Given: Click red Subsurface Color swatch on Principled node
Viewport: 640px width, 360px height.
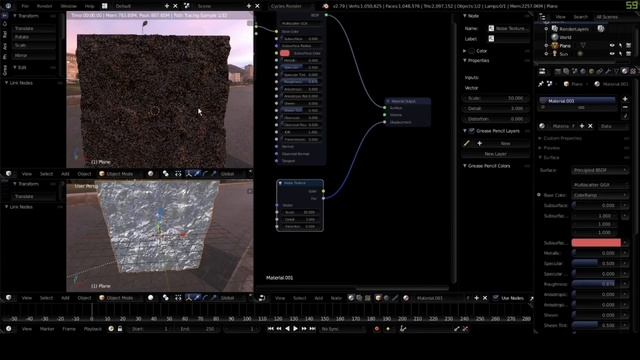Looking at the screenshot, I should click(x=285, y=53).
